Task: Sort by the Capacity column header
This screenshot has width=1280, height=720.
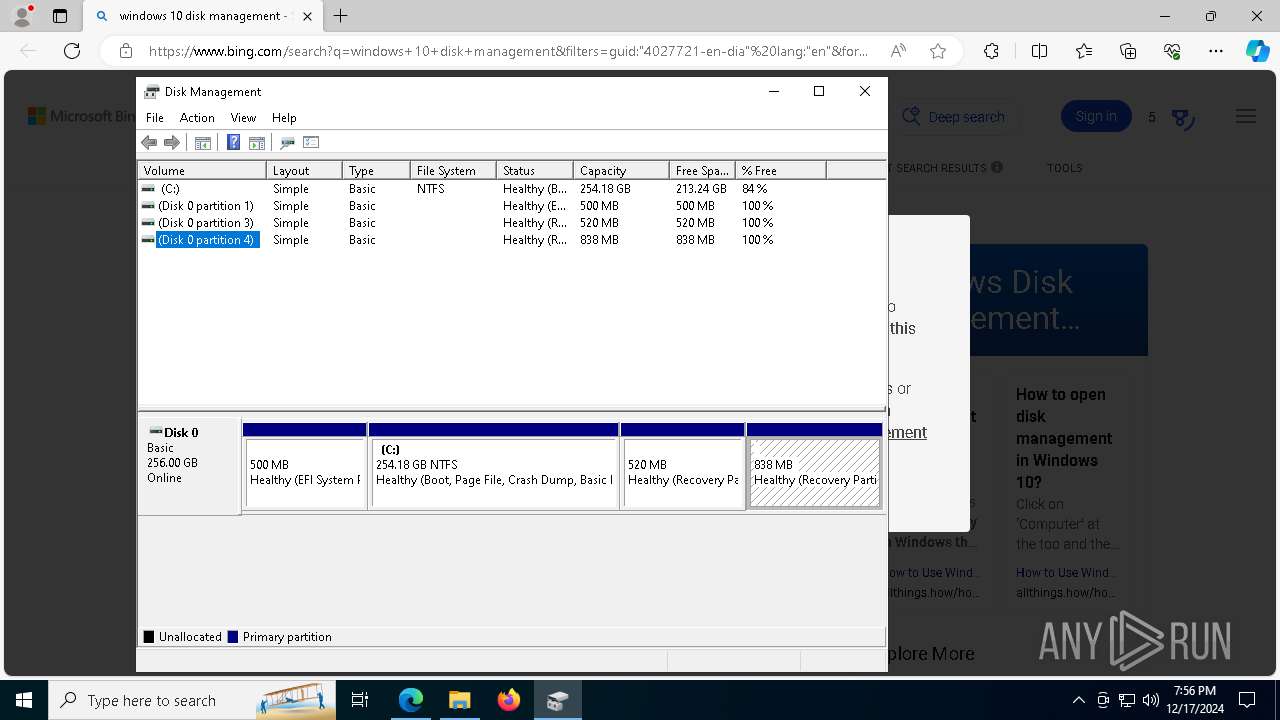Action: pos(622,171)
